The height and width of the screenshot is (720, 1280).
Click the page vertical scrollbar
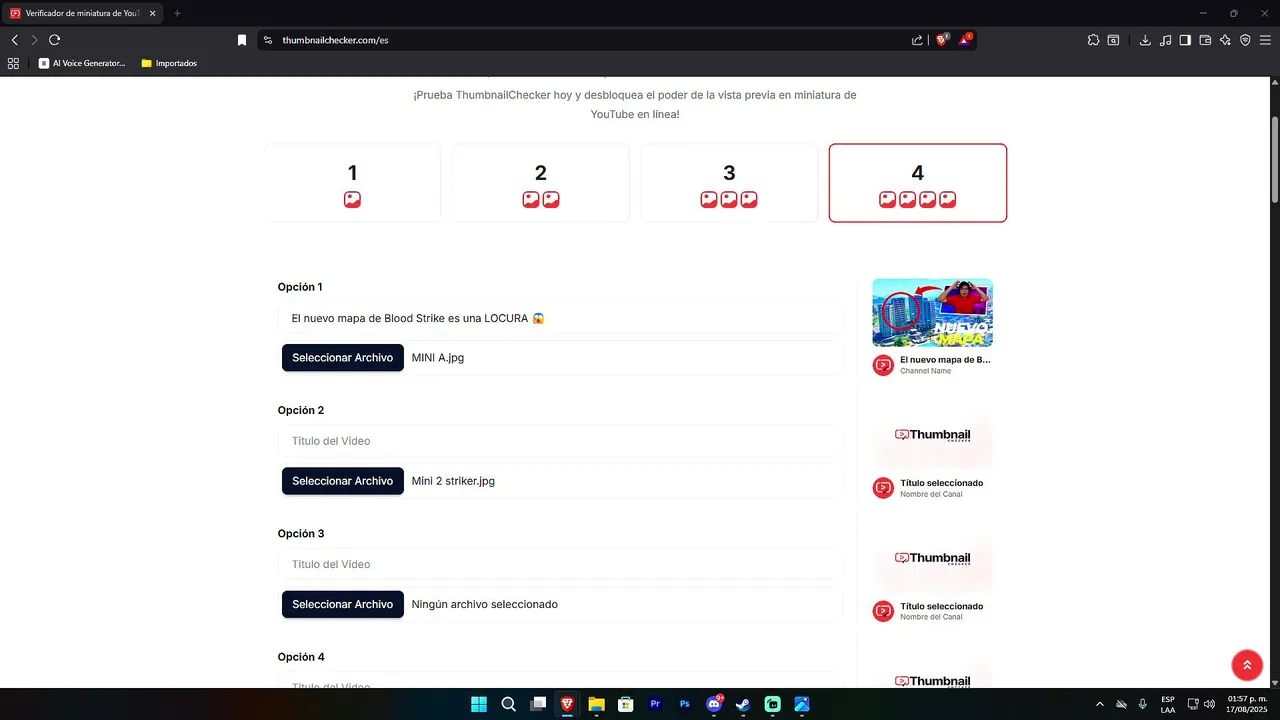coord(1275,160)
